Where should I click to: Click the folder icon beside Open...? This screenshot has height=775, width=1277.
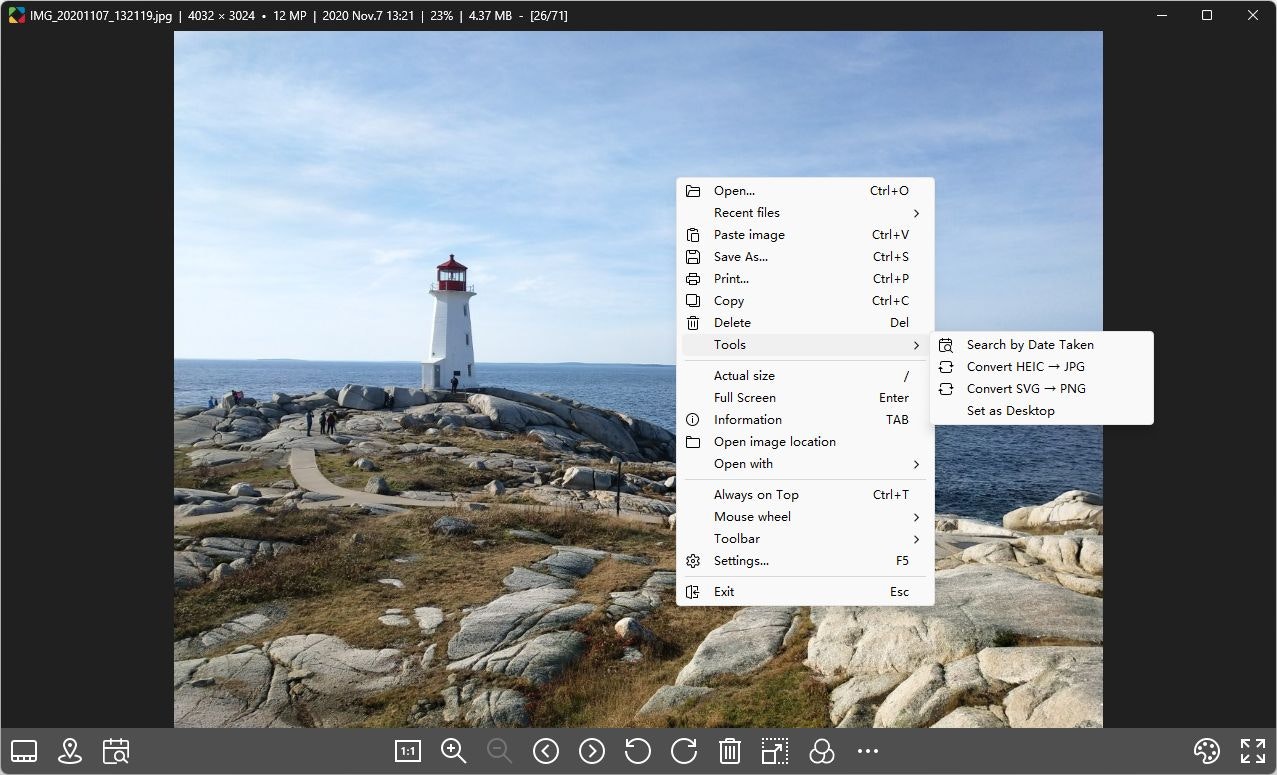click(693, 191)
